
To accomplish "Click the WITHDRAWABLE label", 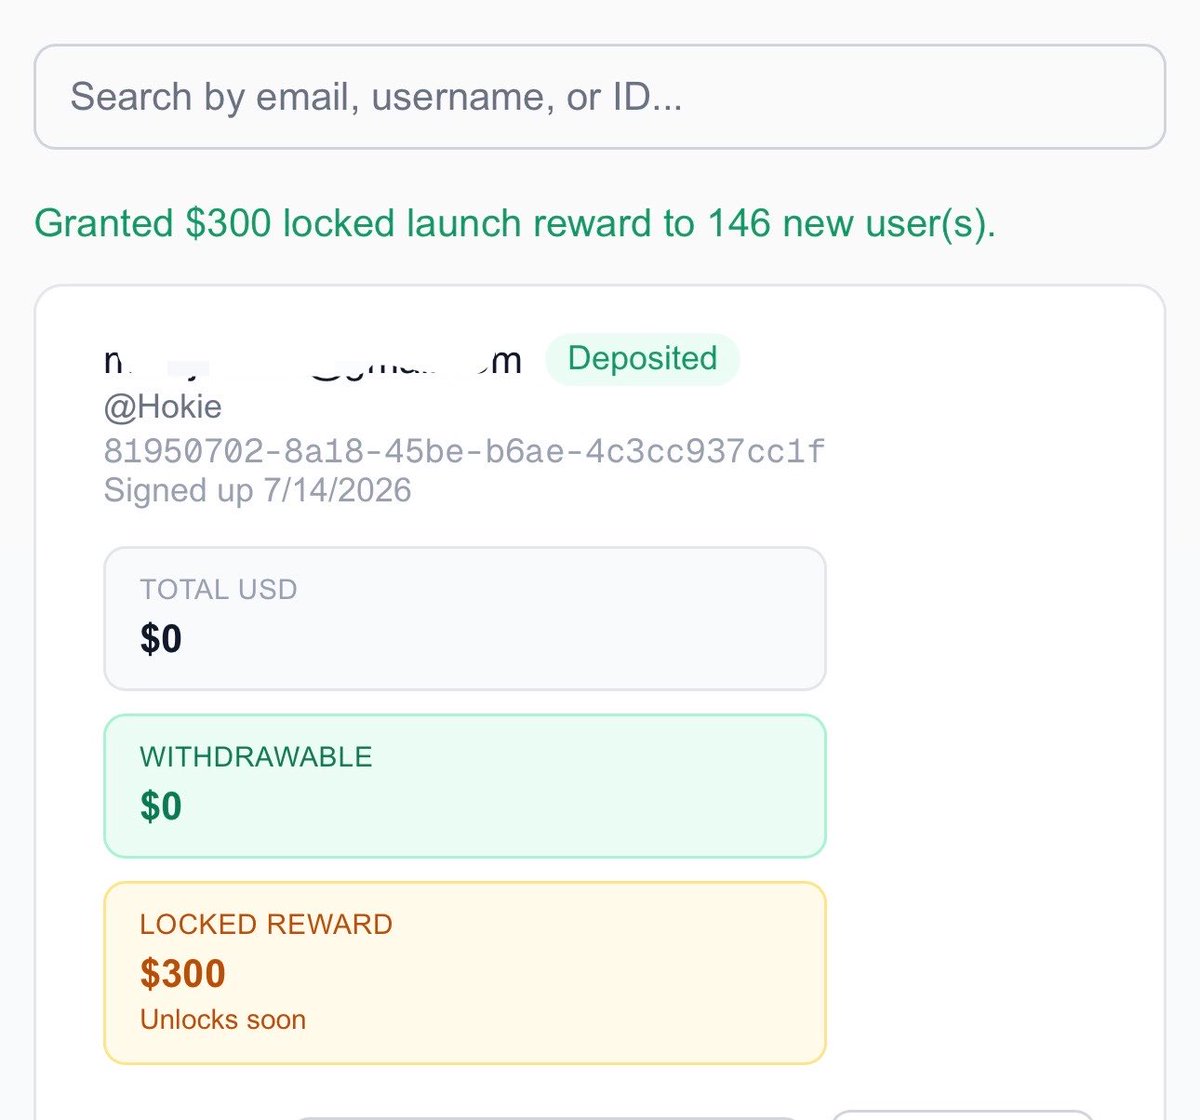I will 256,757.
